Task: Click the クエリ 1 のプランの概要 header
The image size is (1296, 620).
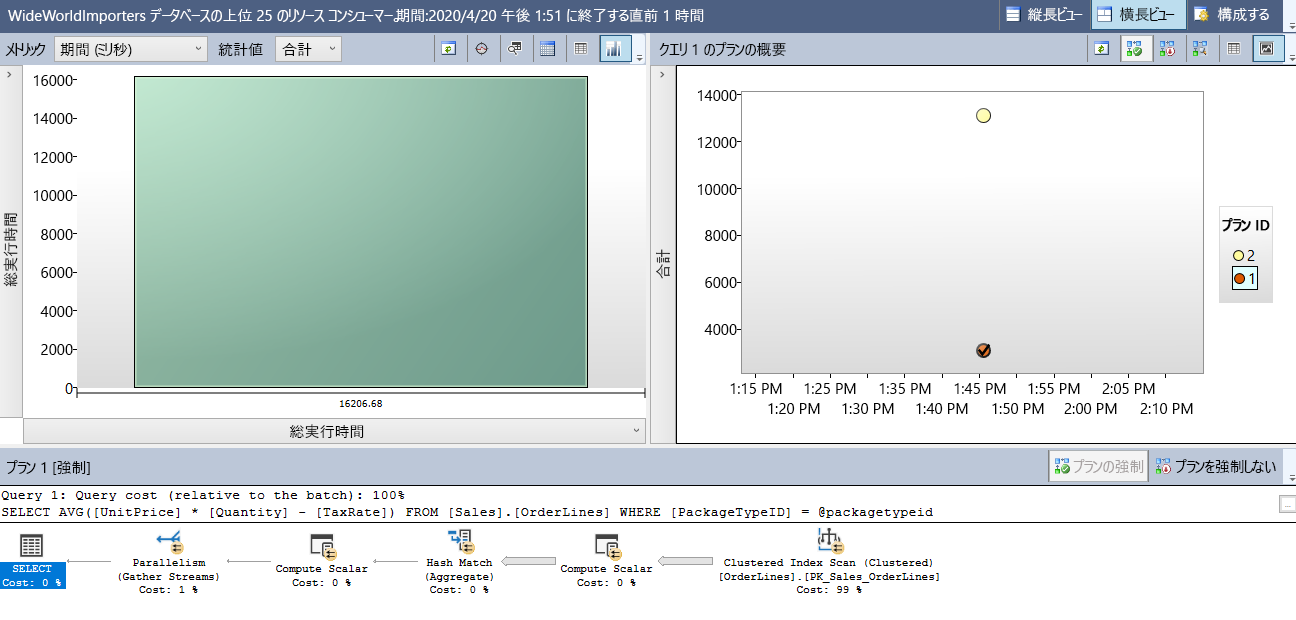Action: (x=722, y=49)
